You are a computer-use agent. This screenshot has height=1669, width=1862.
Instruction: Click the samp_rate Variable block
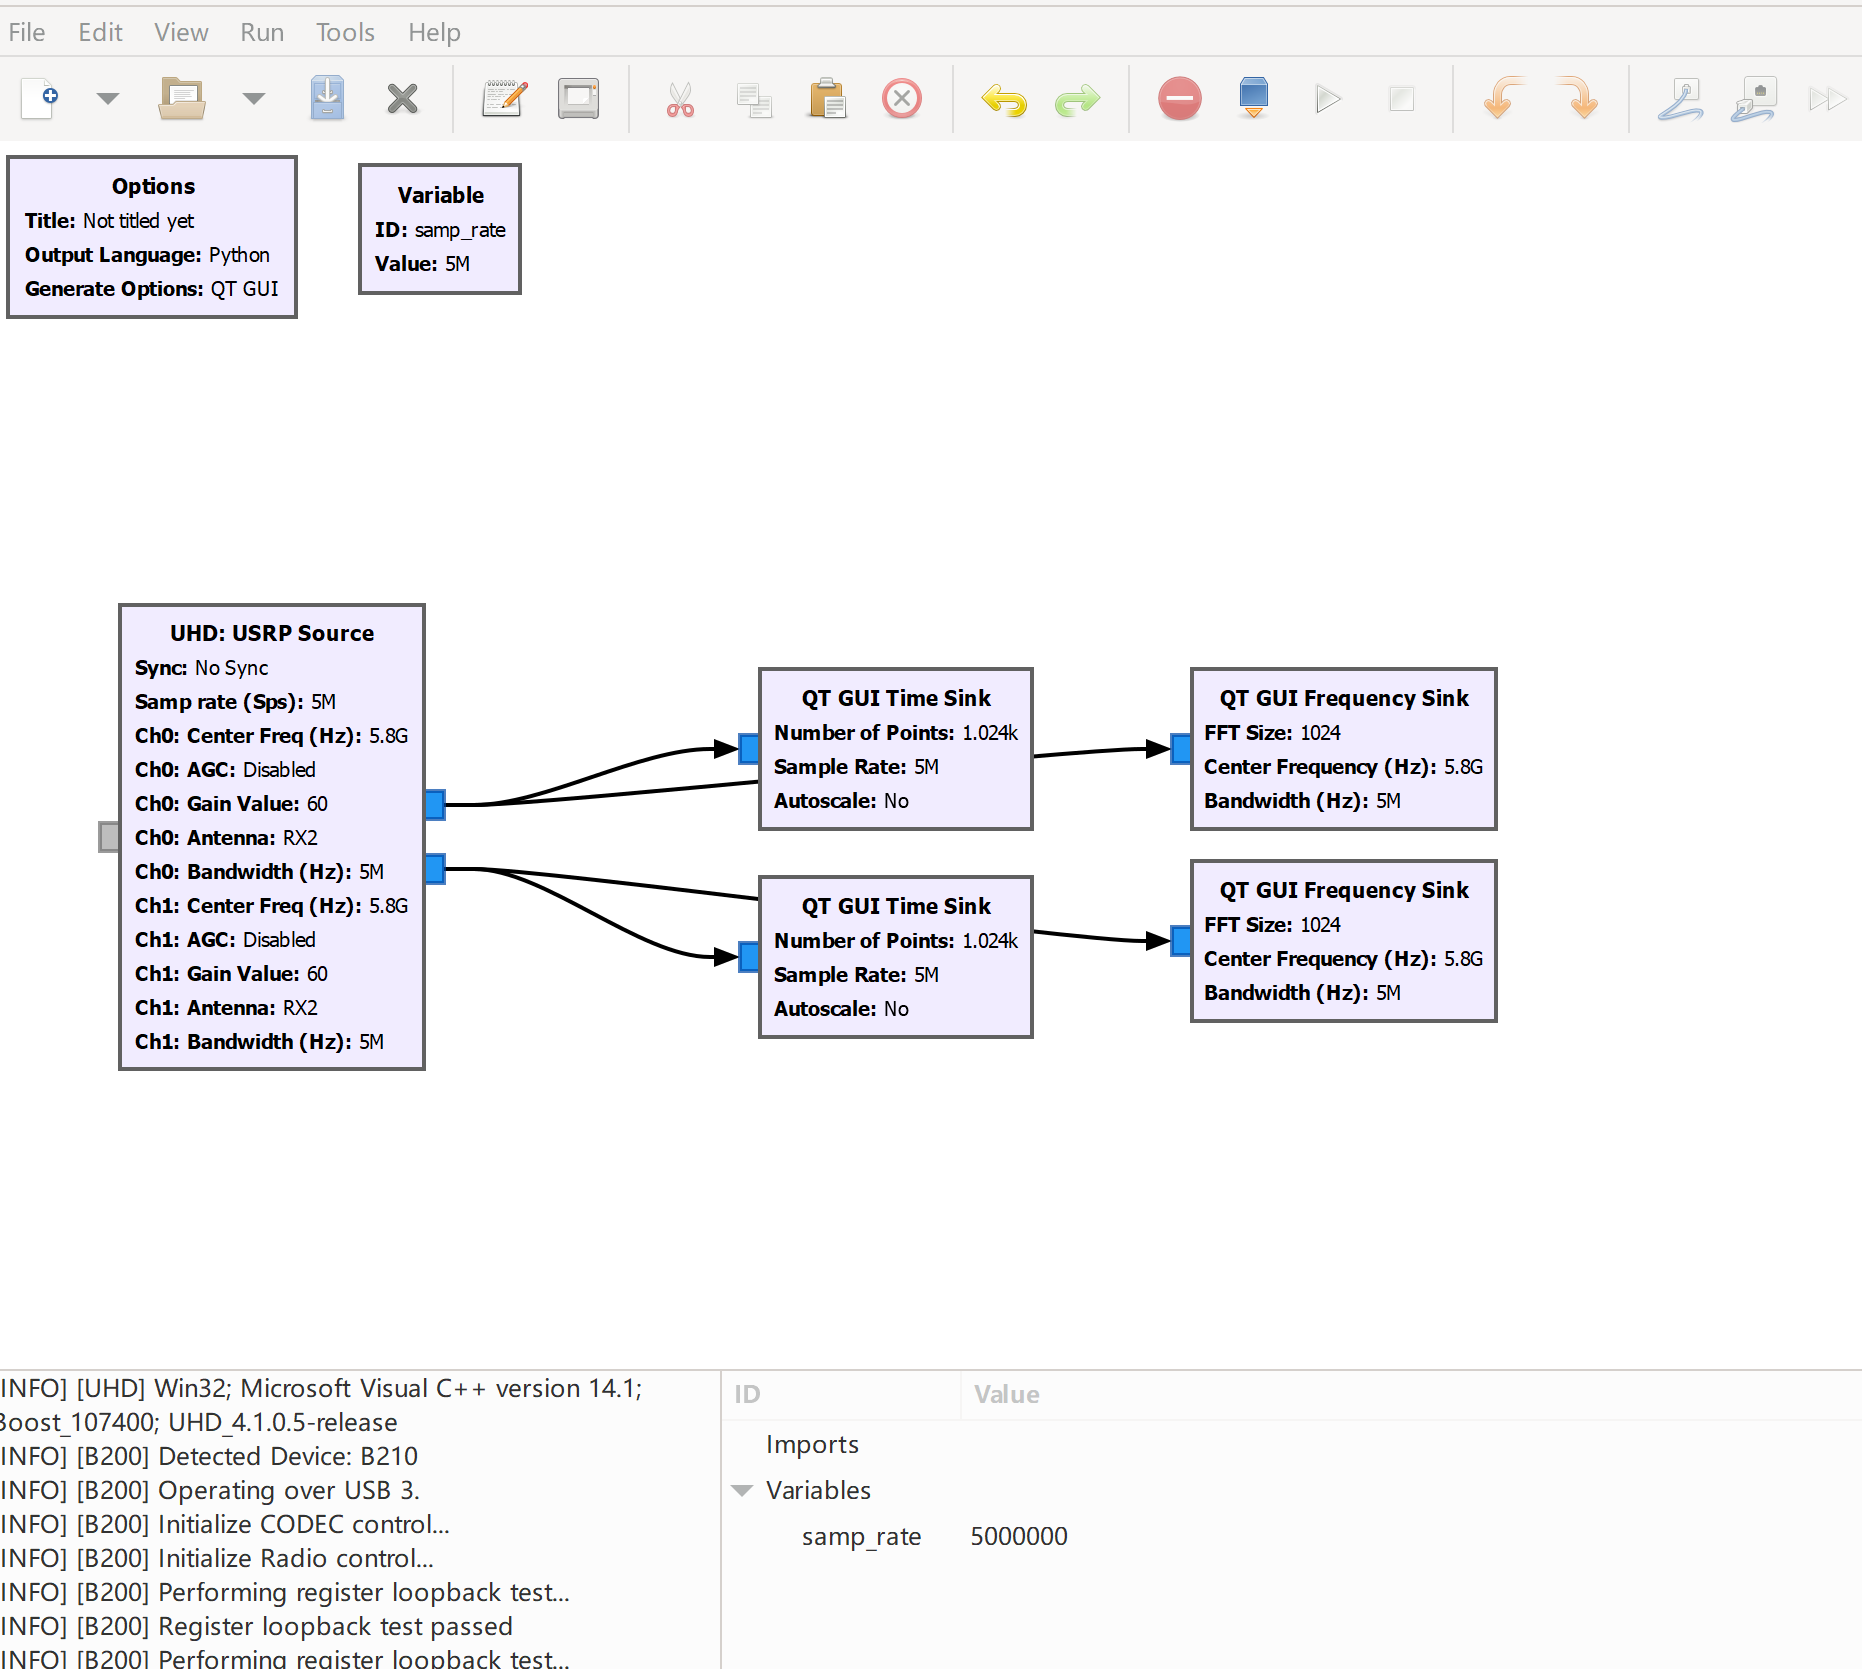[x=440, y=229]
